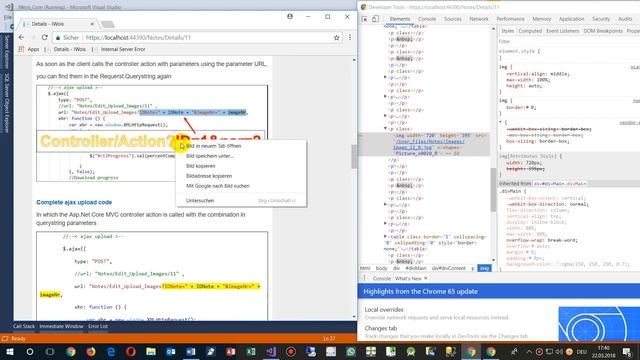Open the SQL Server Object Explorer side tab

(x=6, y=103)
